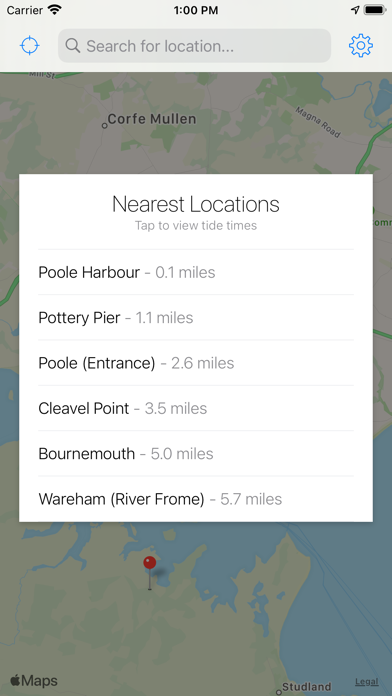Screen dimensions: 392x696
Task: Select Bournemouth from the list
Action: [196, 453]
